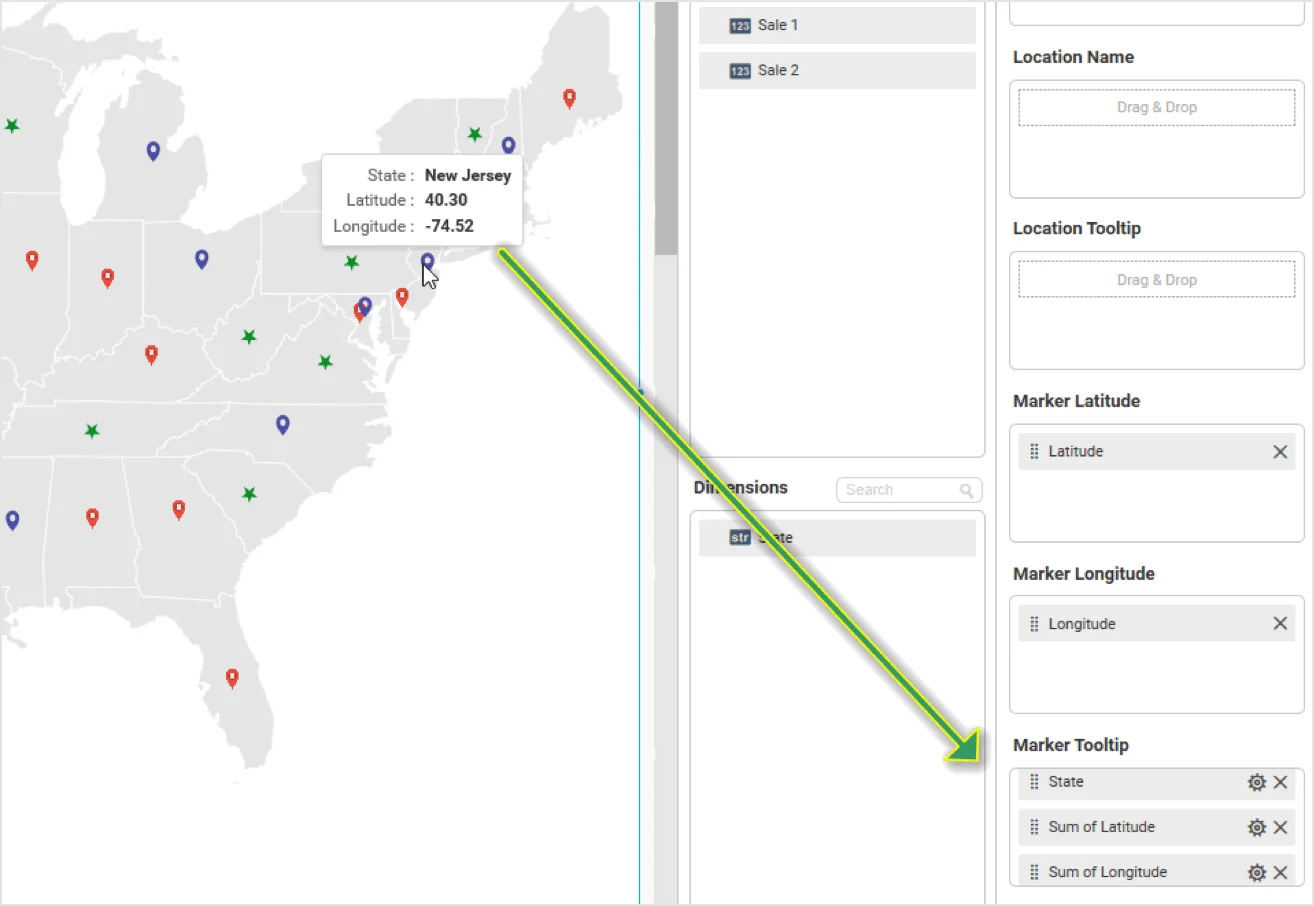
Task: Click the Maine red pin marker
Action: pos(569,97)
